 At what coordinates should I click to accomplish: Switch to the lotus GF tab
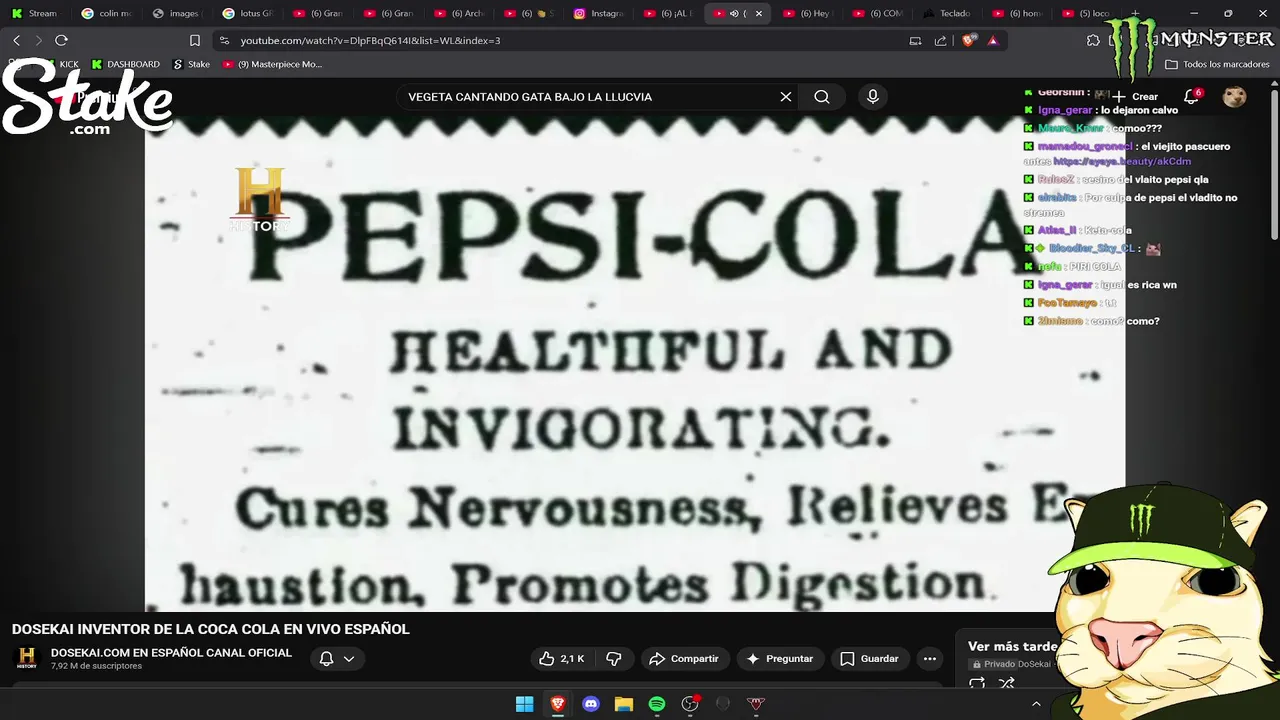tap(246, 13)
